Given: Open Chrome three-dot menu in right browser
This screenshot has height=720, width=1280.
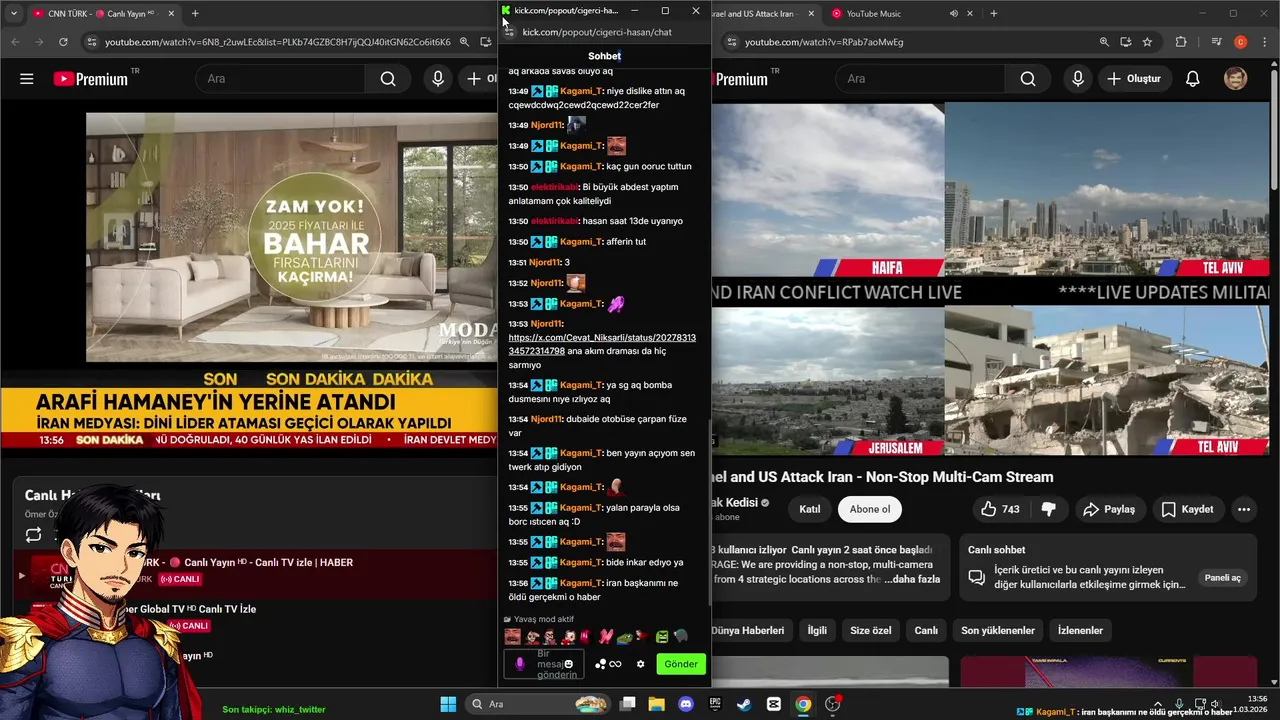Looking at the screenshot, I should [x=1264, y=42].
